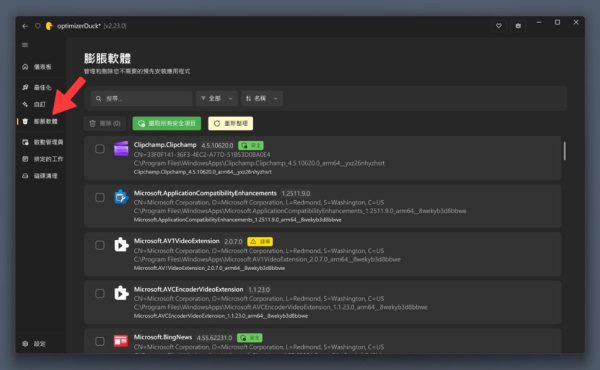This screenshot has width=600, height=370.
Task: Click Microsoft.AV1VideoExtension name text
Action: point(176,241)
